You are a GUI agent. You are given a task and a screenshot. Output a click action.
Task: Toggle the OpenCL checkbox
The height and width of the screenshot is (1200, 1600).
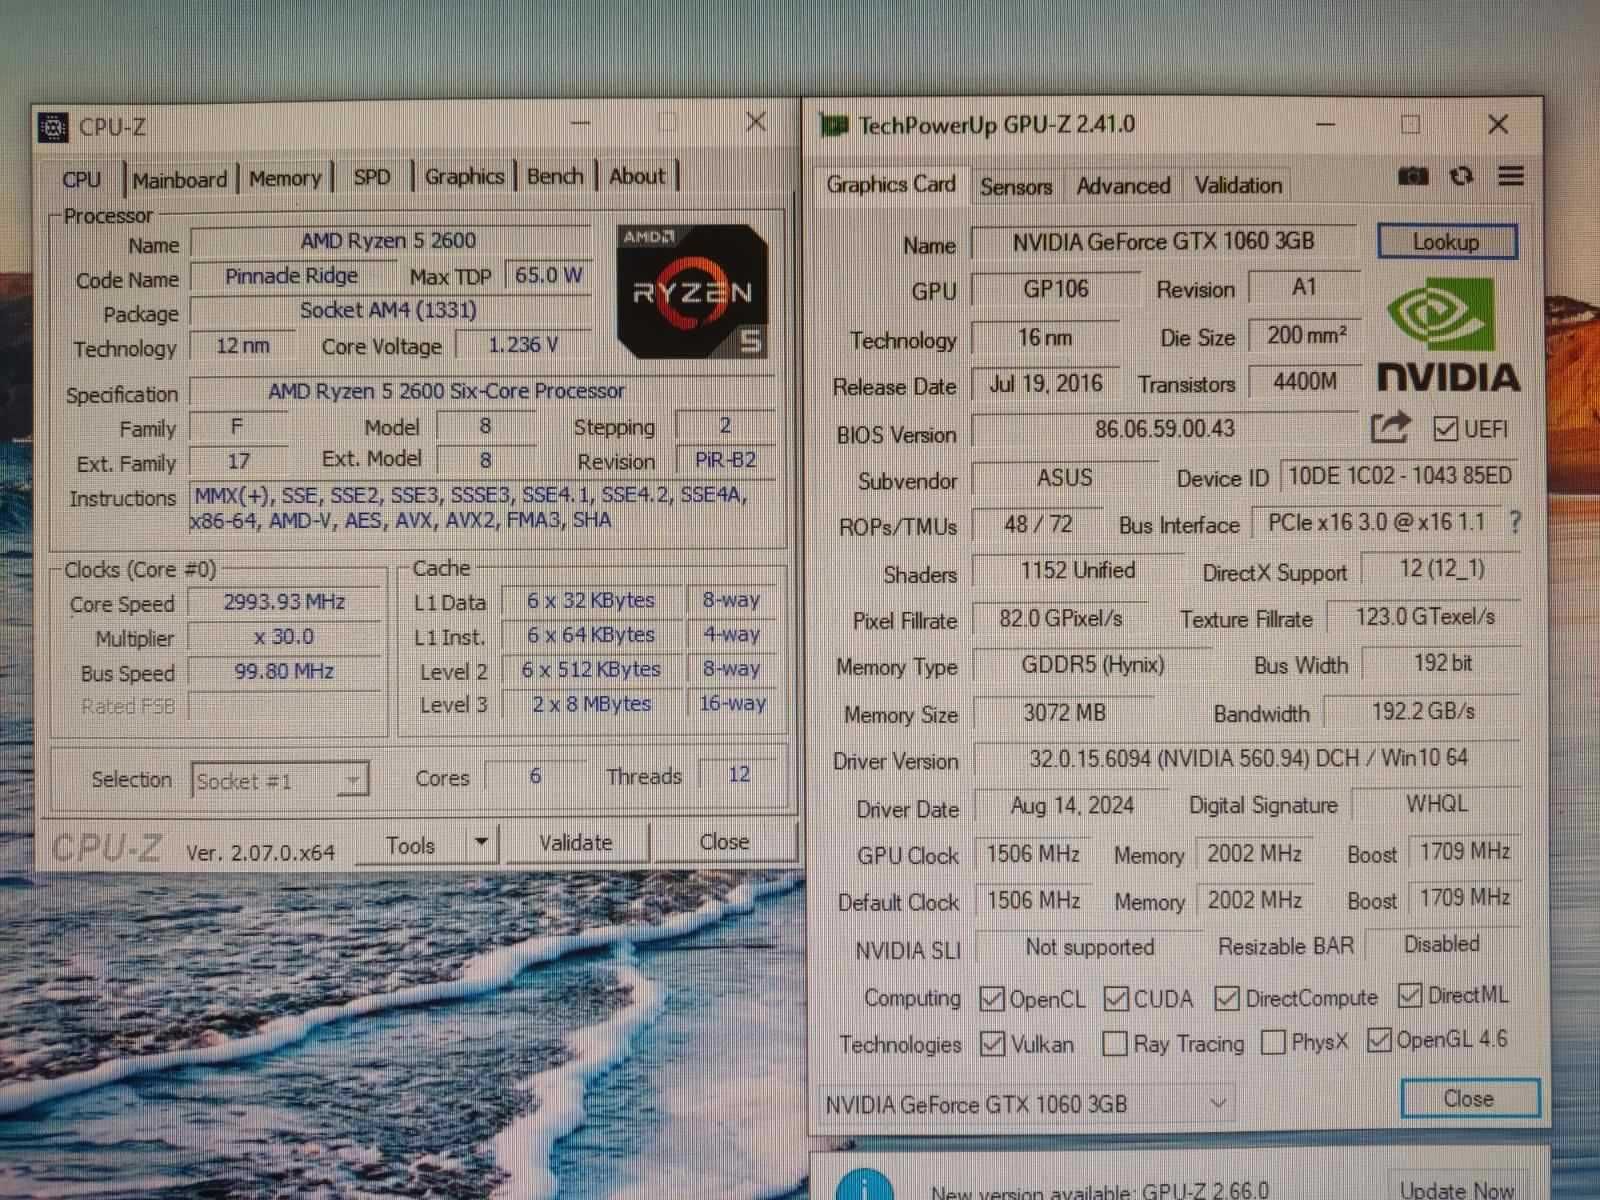[x=992, y=999]
